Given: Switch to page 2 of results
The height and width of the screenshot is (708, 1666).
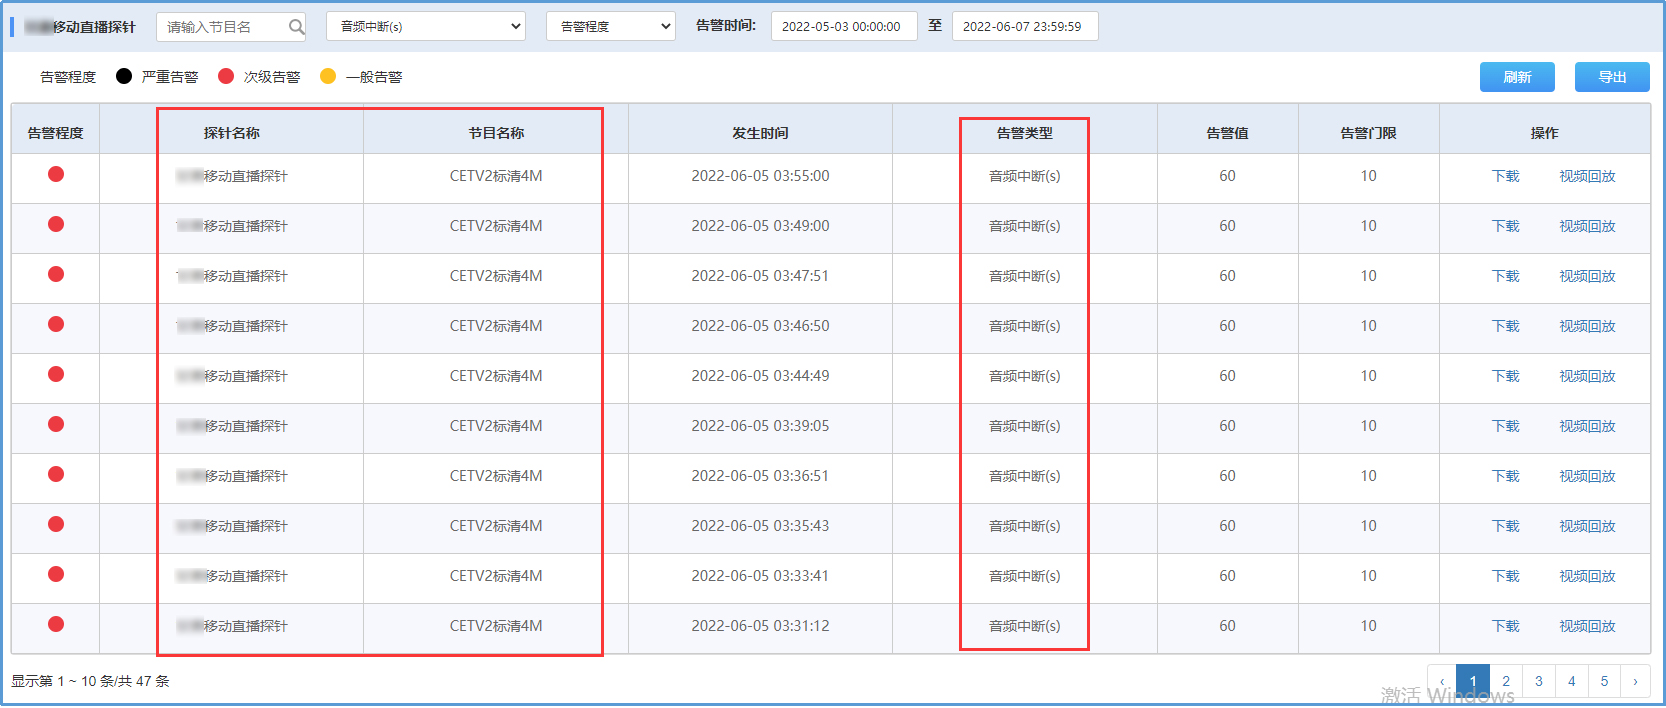Looking at the screenshot, I should pos(1506,681).
